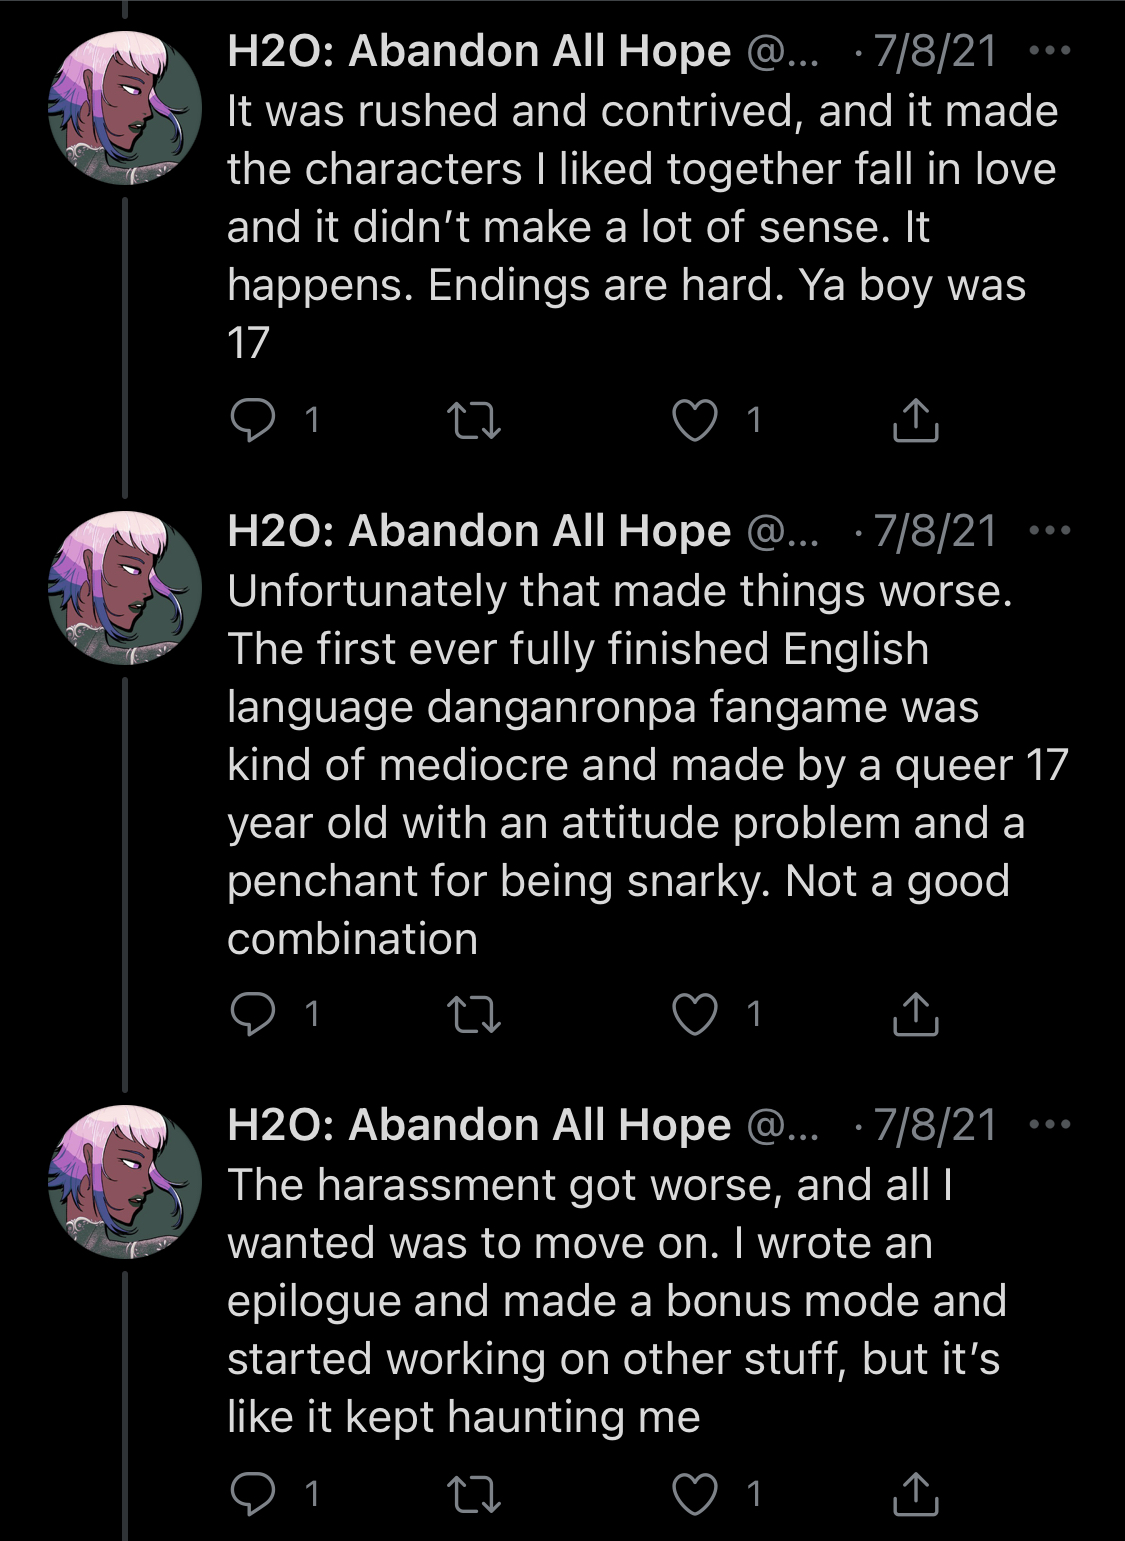Share the "rushed and contrived" tweet
Screen dimensions: 1125x1541
coord(915,420)
